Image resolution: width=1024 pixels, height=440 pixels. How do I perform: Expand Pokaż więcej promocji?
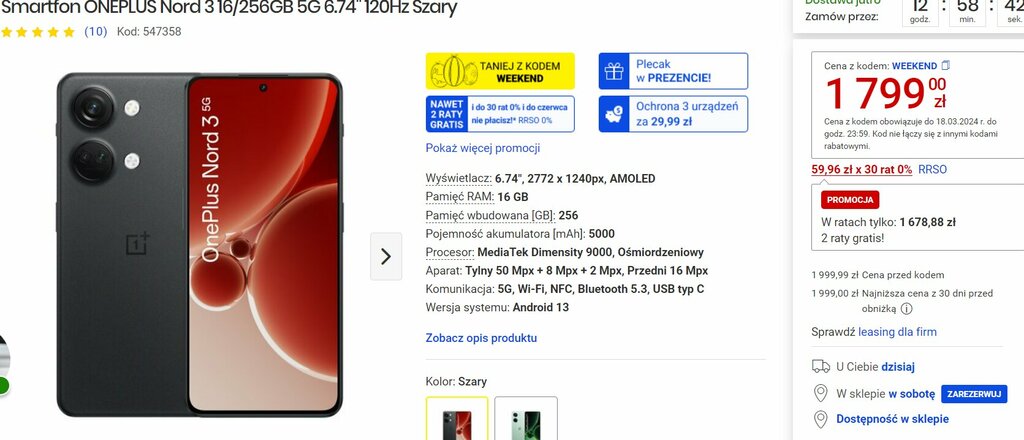[483, 148]
